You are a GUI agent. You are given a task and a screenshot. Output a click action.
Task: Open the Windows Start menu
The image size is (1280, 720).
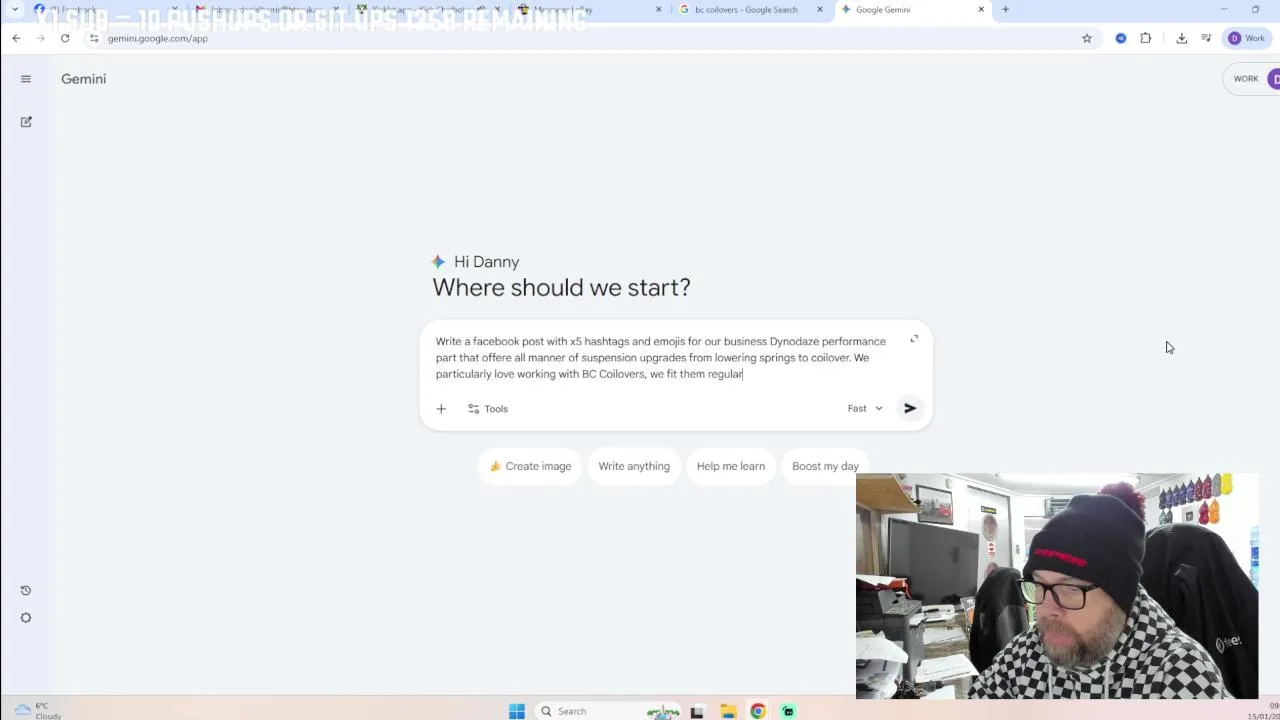pos(517,711)
